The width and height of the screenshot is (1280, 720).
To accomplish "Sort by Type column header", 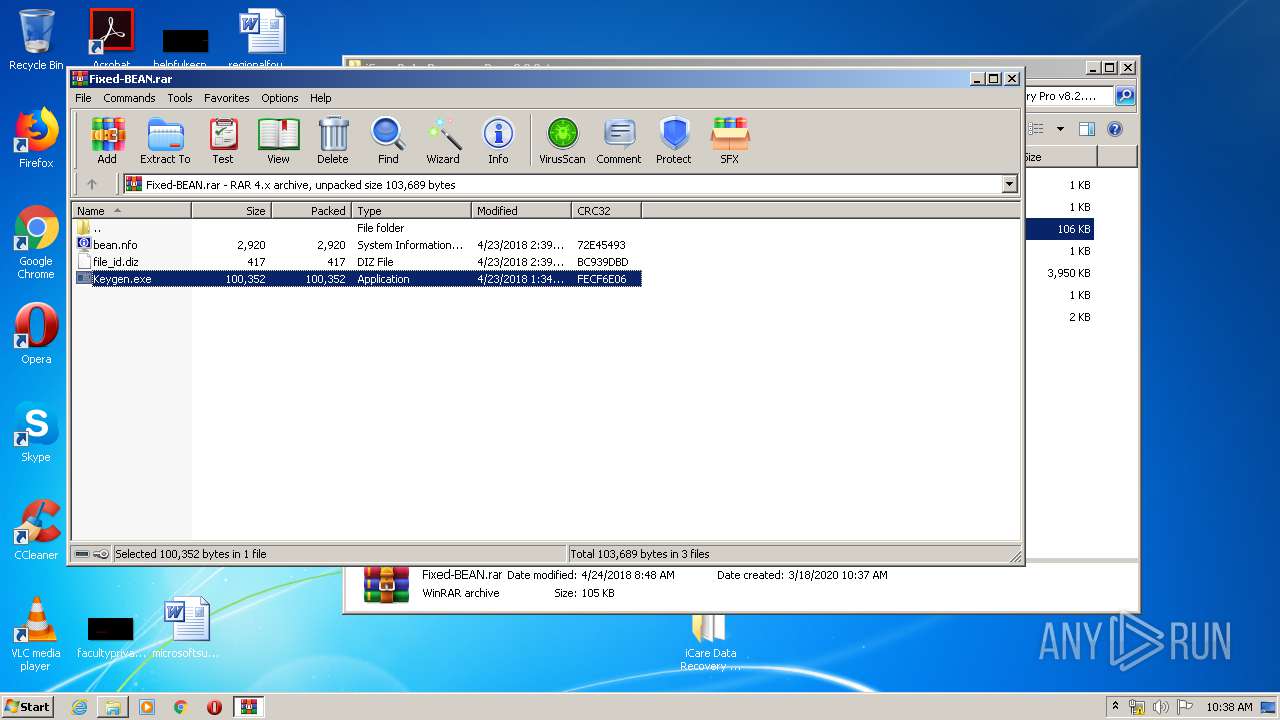I will coord(412,211).
